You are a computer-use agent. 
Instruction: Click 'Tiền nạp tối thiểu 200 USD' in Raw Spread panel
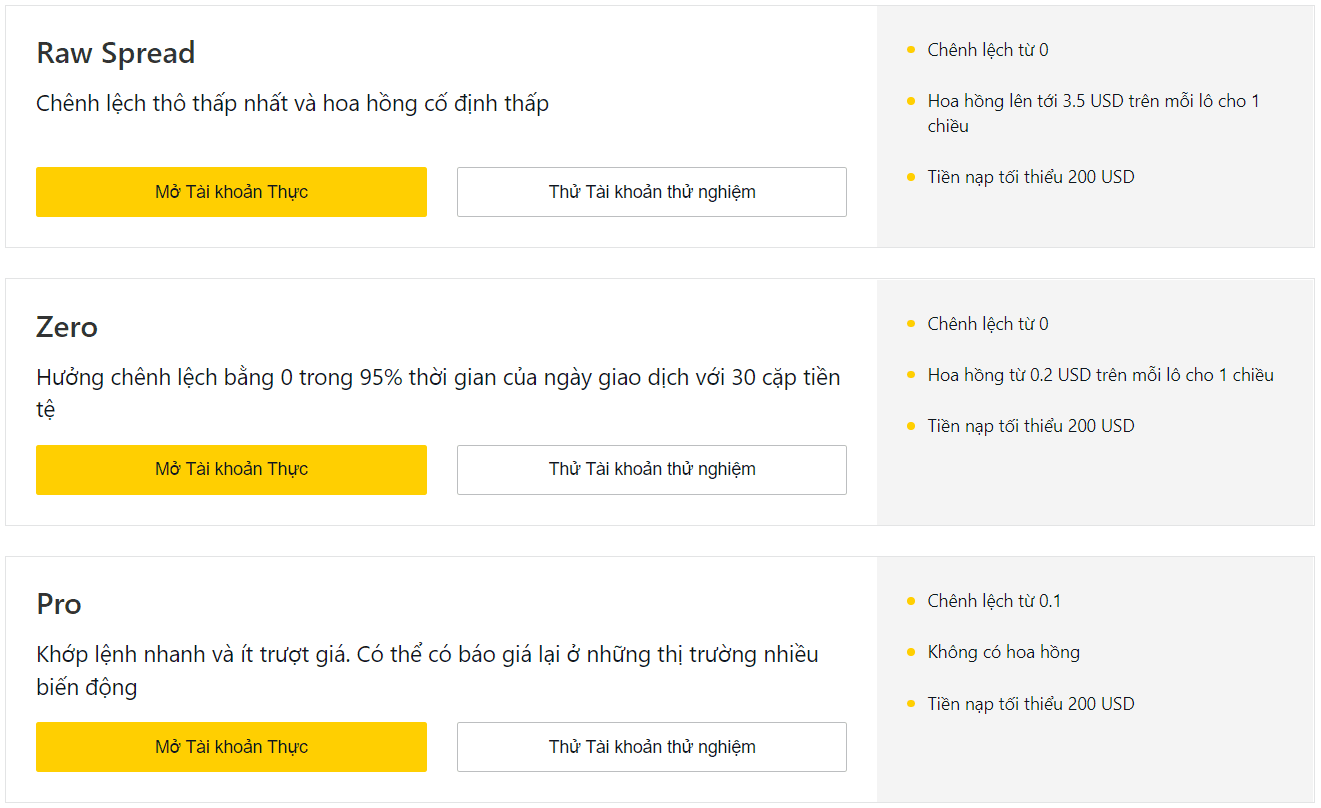(x=1031, y=177)
